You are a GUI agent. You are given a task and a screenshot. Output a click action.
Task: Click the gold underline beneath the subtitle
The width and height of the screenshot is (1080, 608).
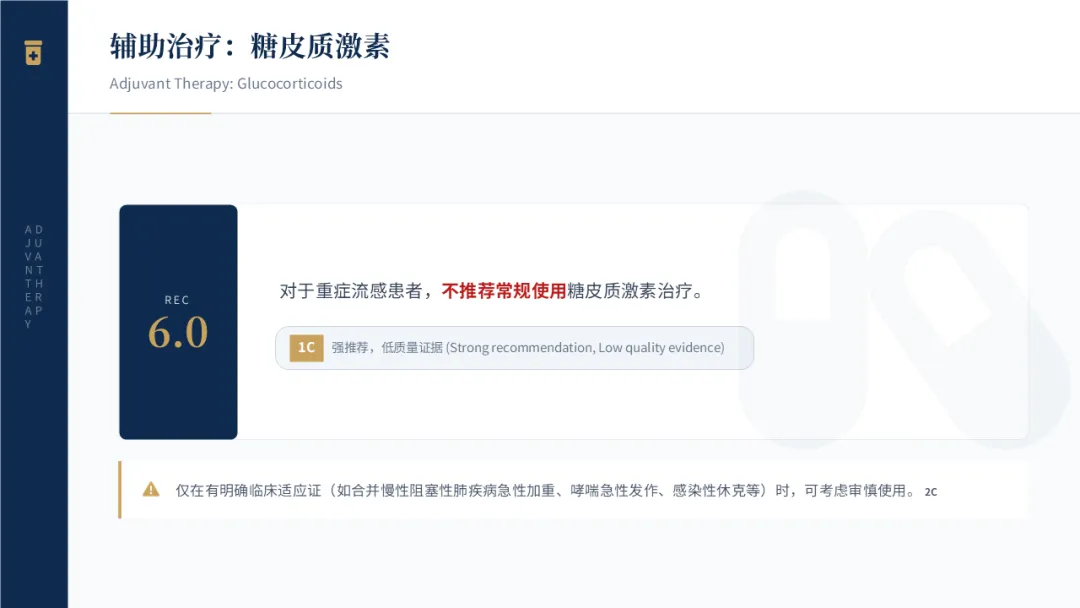click(x=160, y=113)
